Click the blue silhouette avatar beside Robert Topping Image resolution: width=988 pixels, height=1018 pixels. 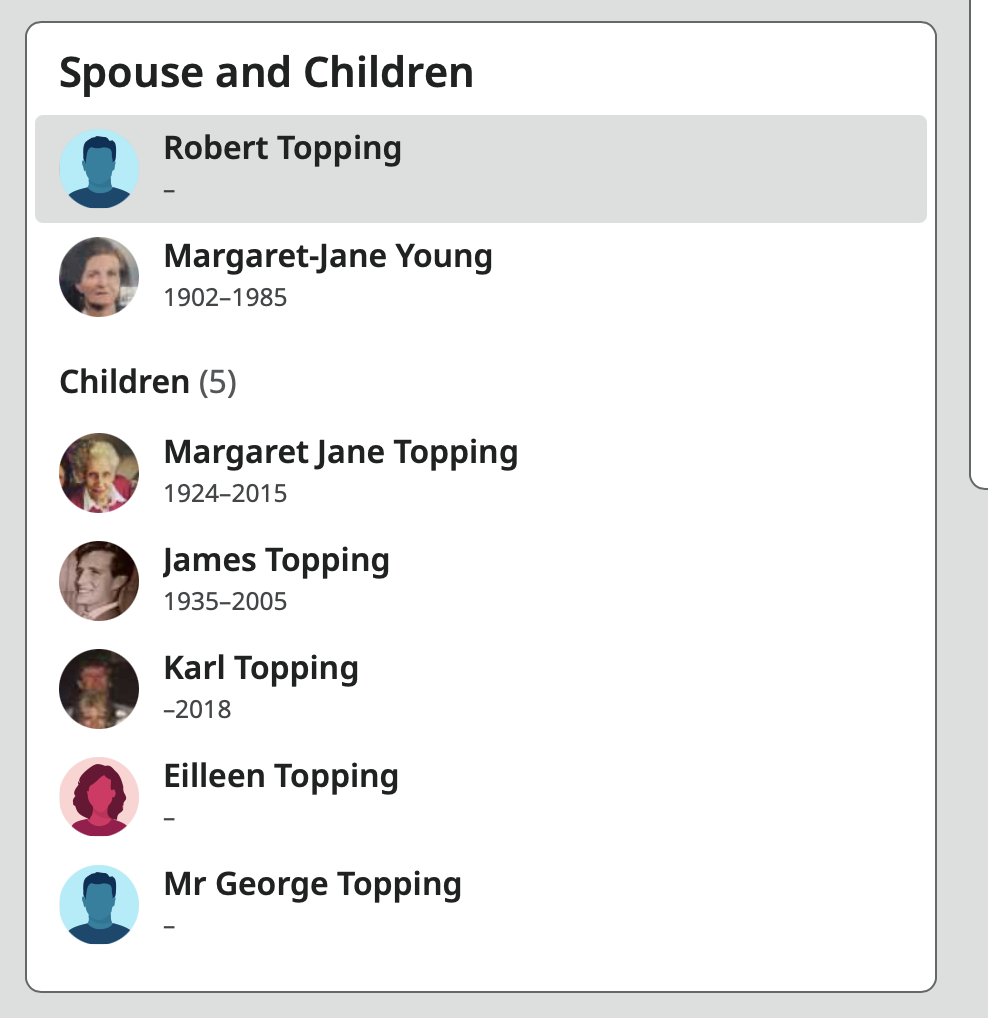click(99, 169)
